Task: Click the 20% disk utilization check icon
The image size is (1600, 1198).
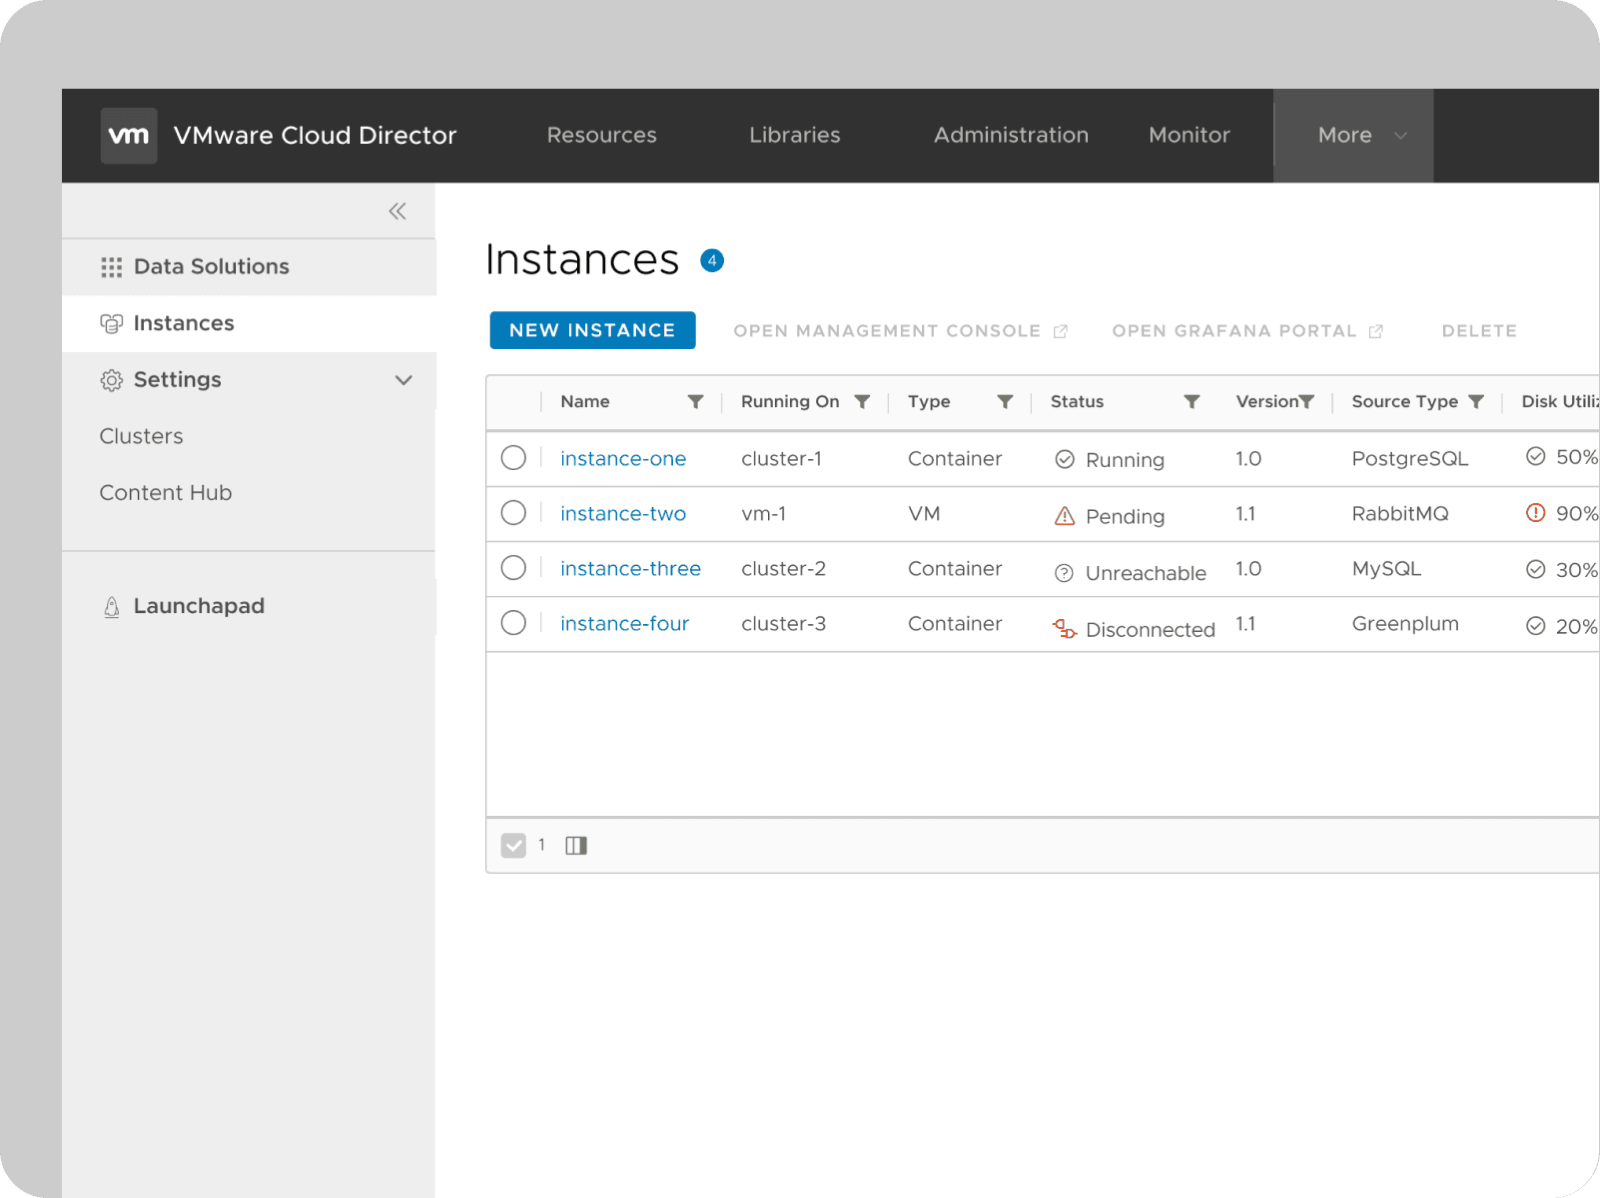Action: [x=1536, y=626]
